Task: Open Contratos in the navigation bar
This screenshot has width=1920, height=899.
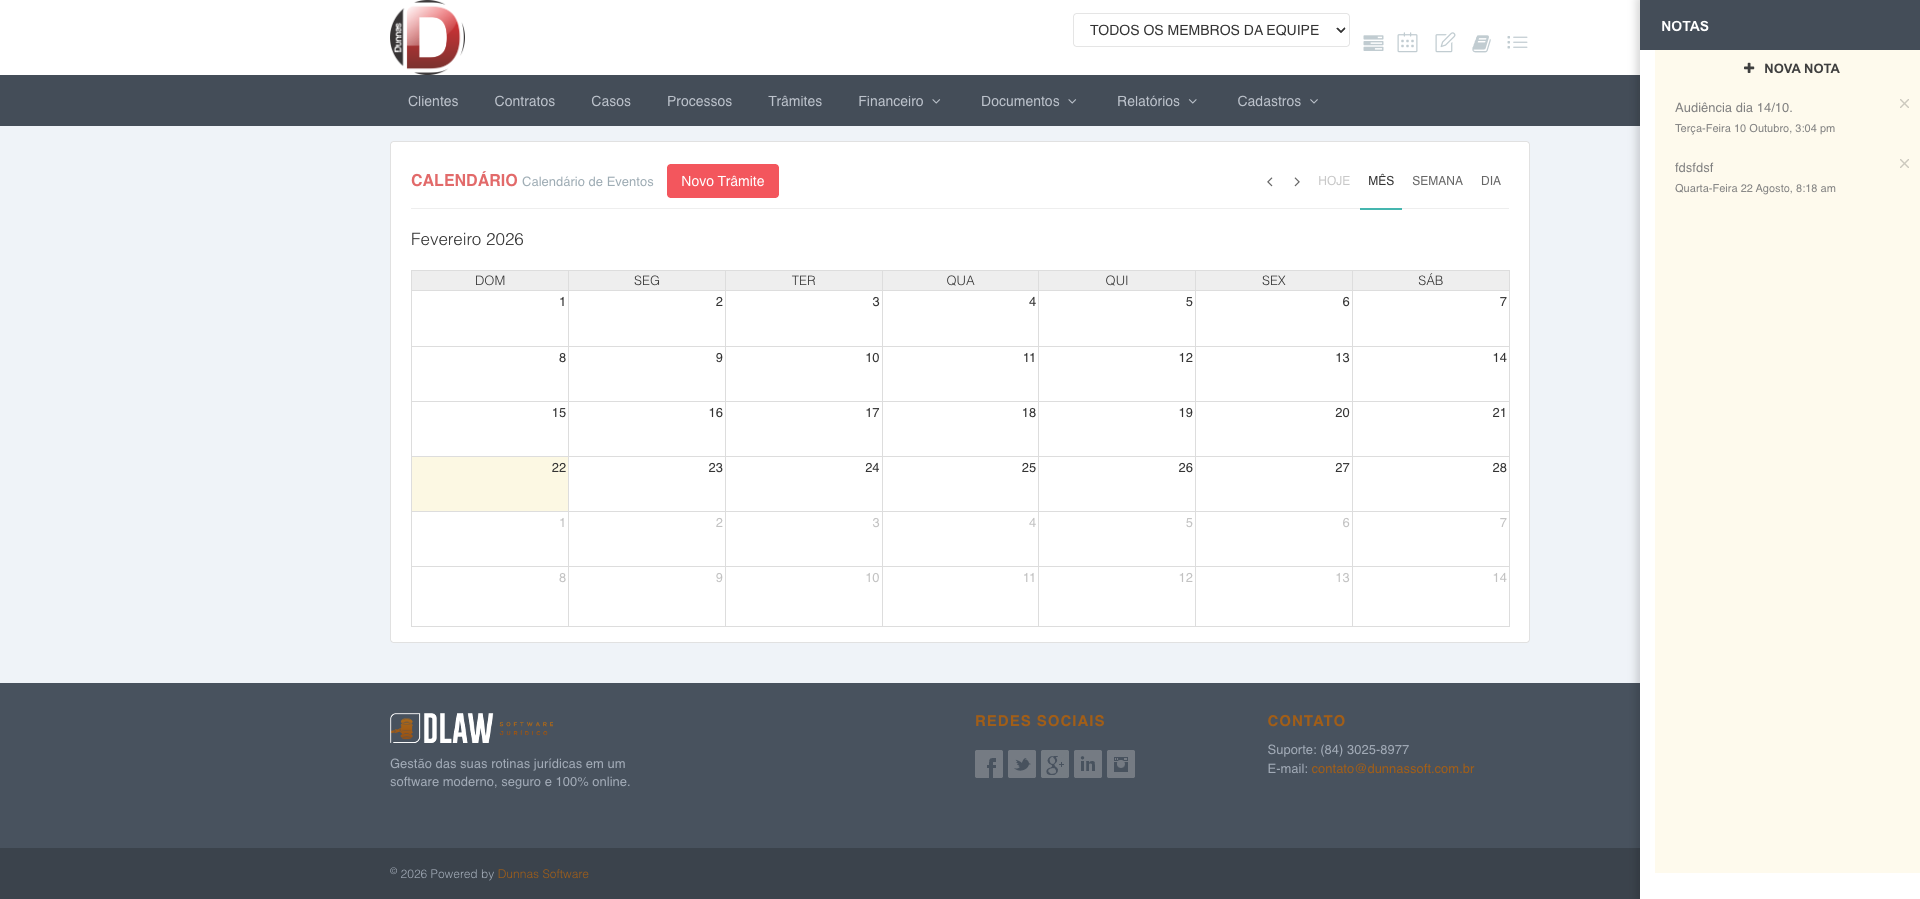Action: 525,101
